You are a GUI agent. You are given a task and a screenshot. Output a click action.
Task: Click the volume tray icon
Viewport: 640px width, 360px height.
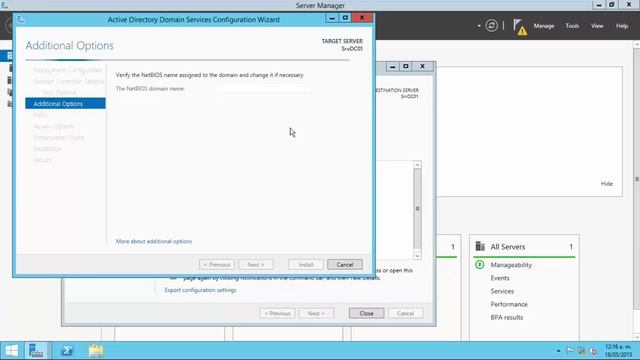[x=593, y=351]
